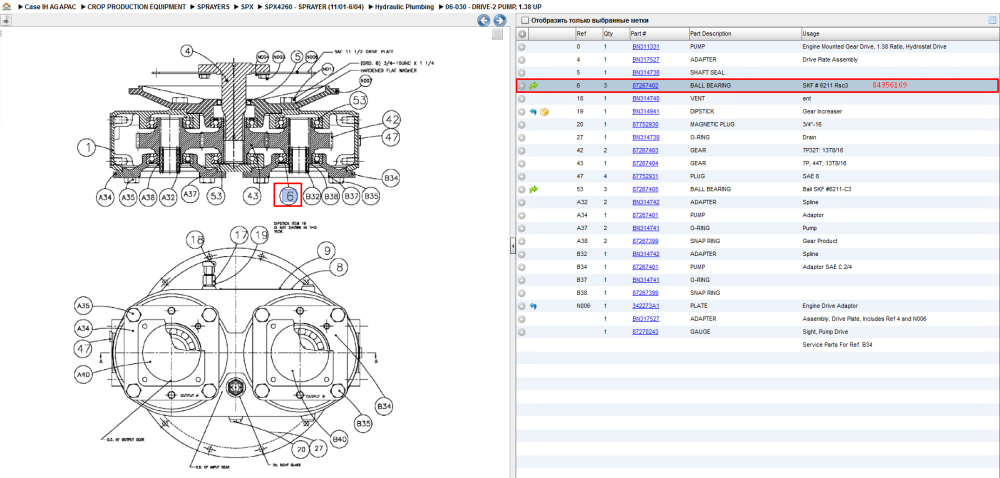Open part number link 87267402
1000x478 pixels.
(645, 85)
